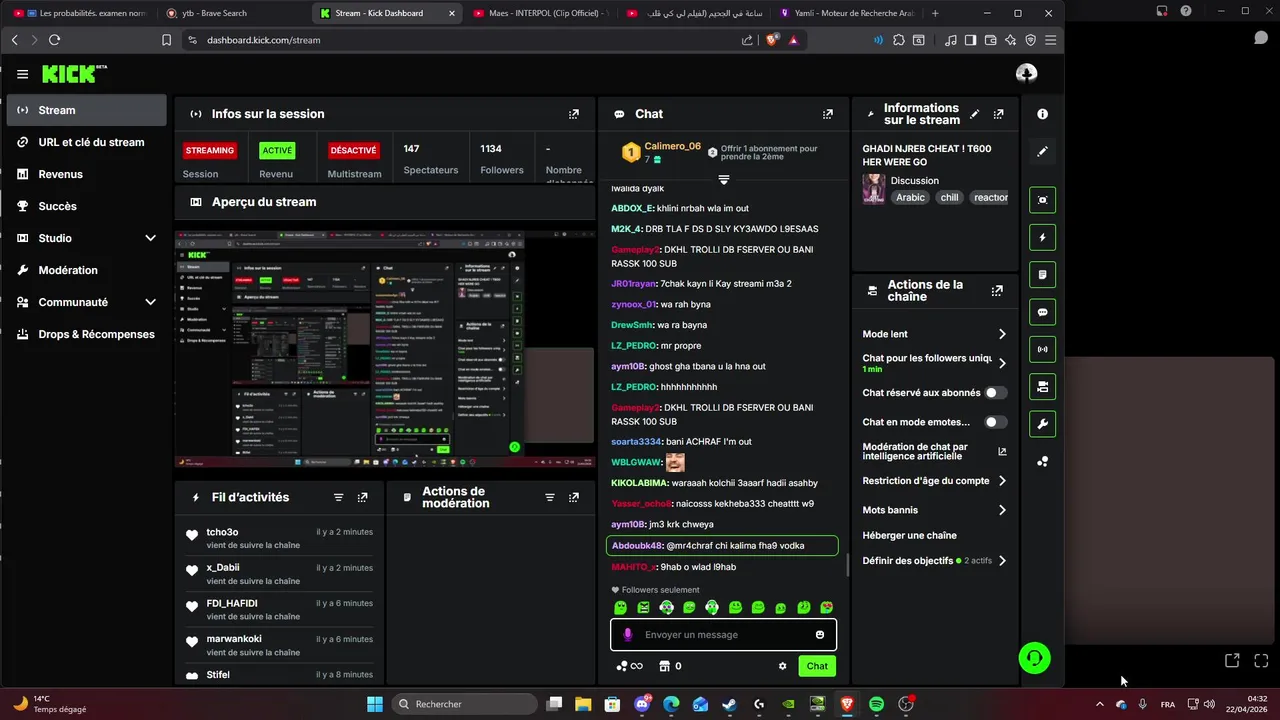Viewport: 1280px width, 720px height.
Task: Open the shop icon showing 0
Action: [670, 666]
